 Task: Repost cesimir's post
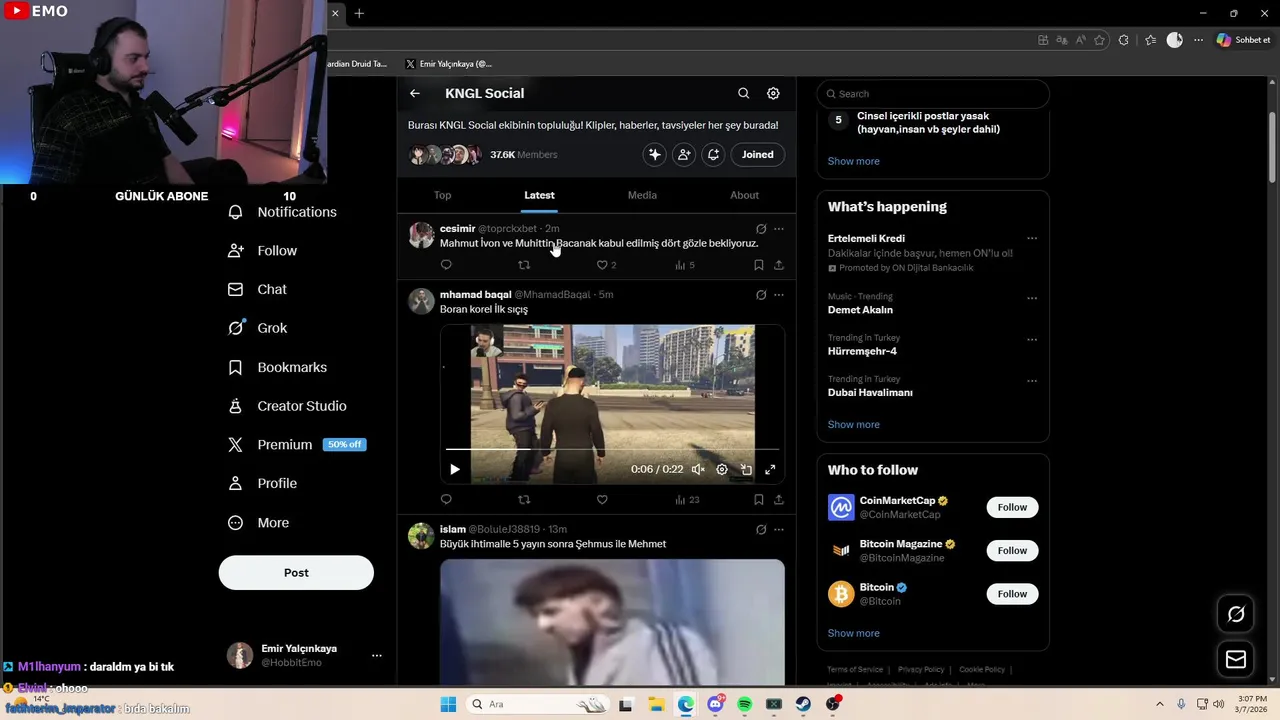point(524,265)
